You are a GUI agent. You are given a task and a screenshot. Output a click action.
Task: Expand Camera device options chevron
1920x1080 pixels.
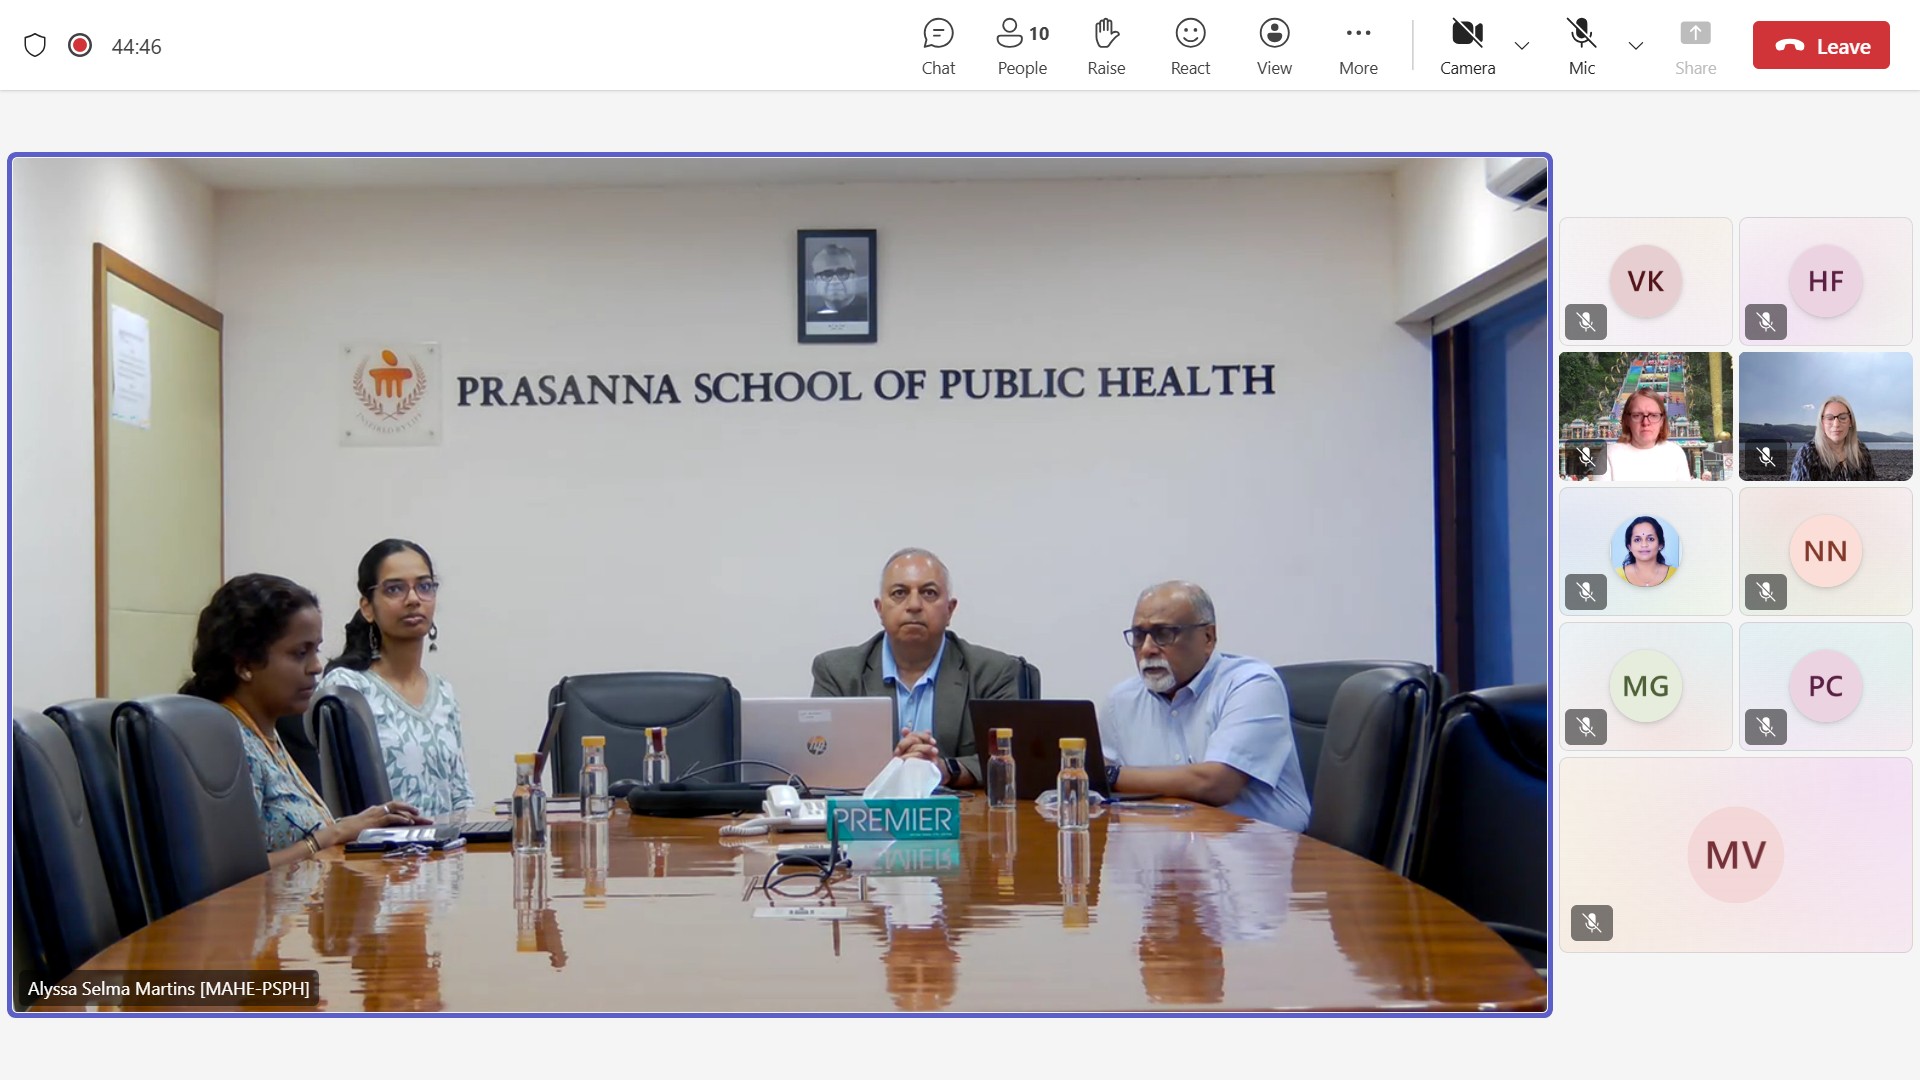tap(1522, 46)
